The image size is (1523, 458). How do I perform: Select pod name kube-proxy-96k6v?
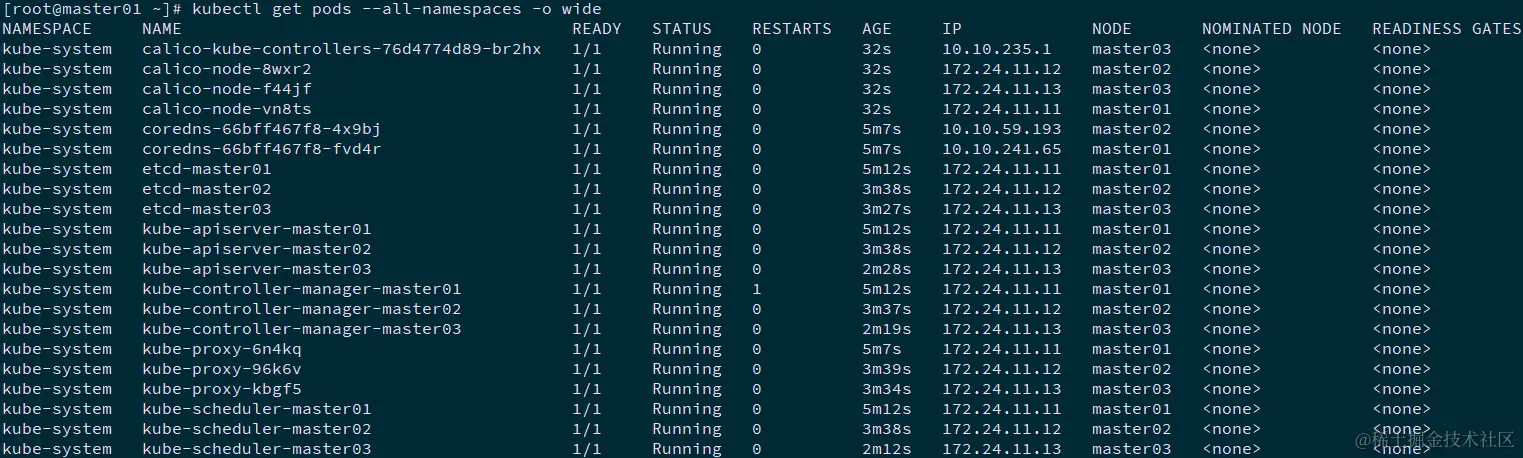point(222,369)
